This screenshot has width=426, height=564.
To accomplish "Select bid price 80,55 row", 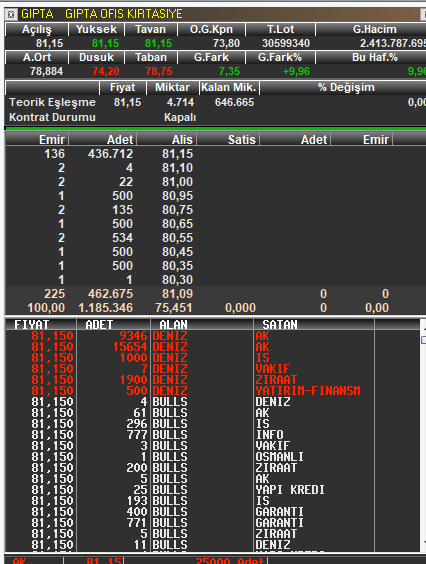I will click(x=177, y=238).
